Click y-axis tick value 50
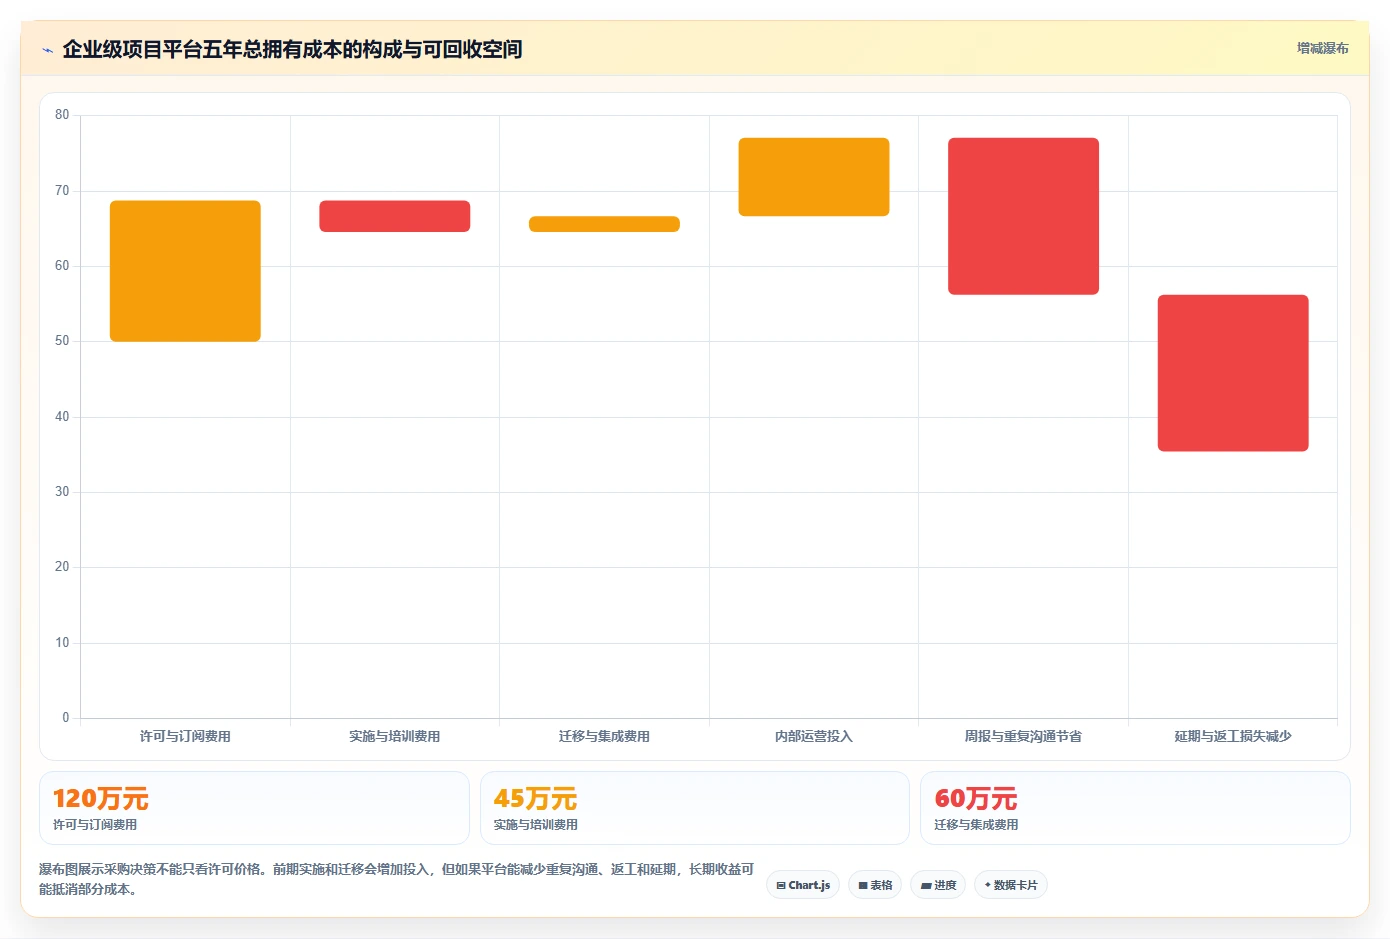1390x939 pixels. pos(62,341)
